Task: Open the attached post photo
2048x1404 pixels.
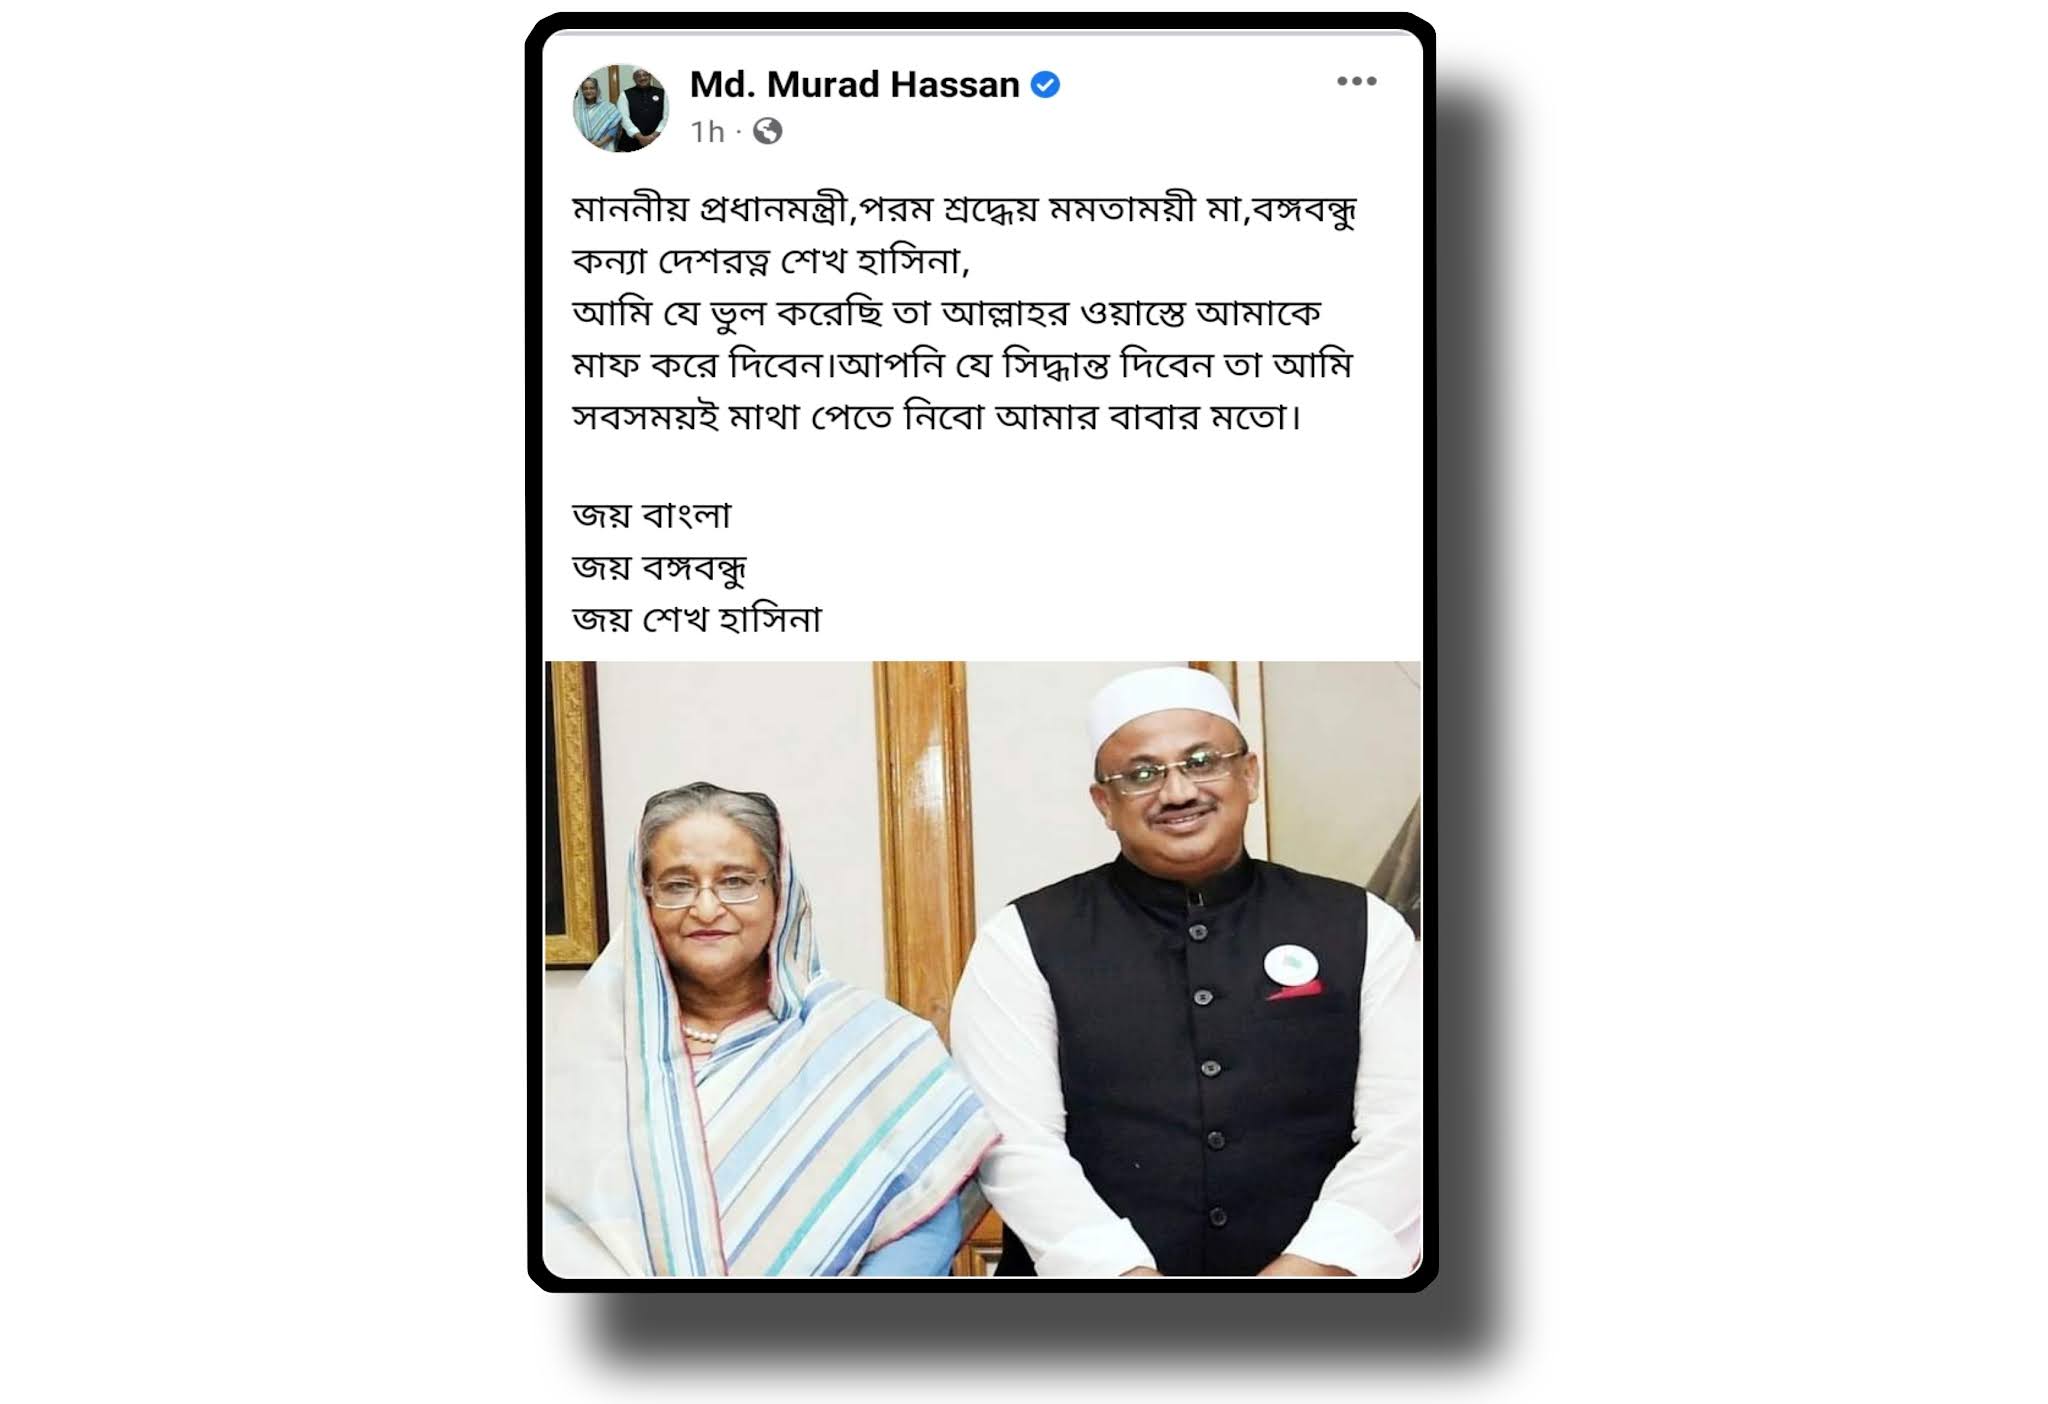Action: tap(982, 969)
